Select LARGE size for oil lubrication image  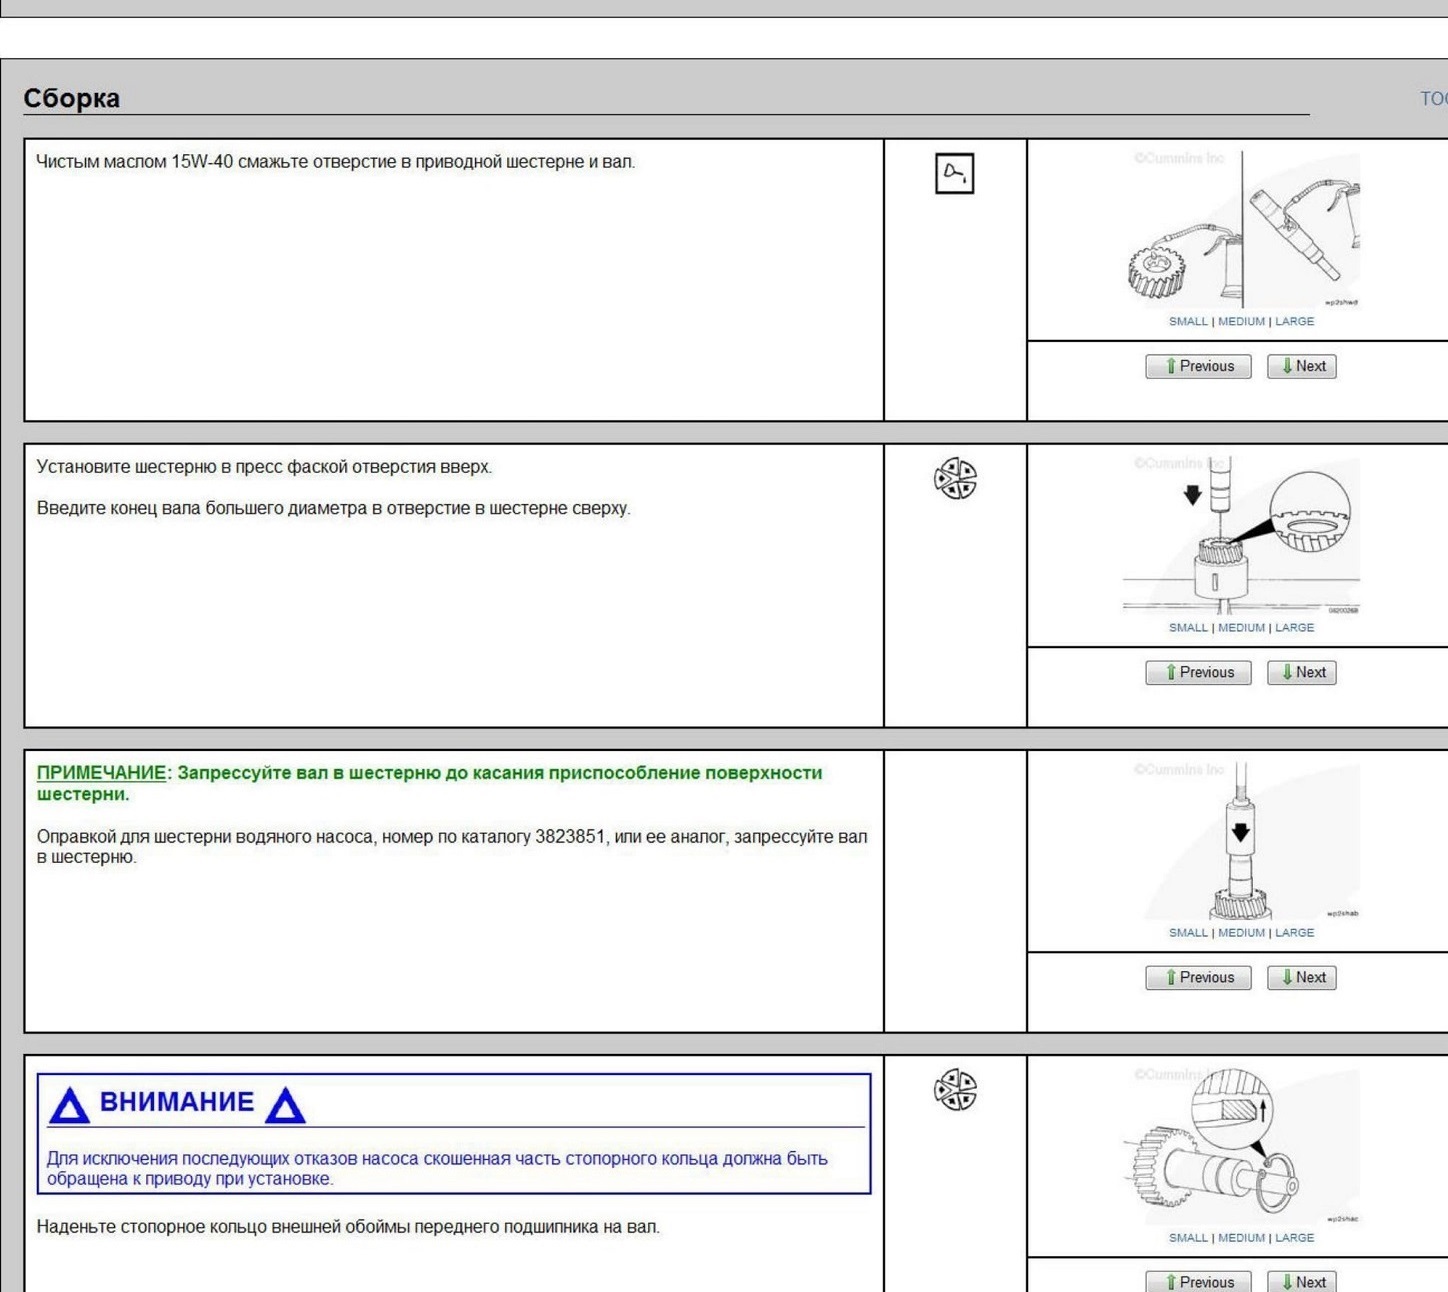pos(1294,321)
